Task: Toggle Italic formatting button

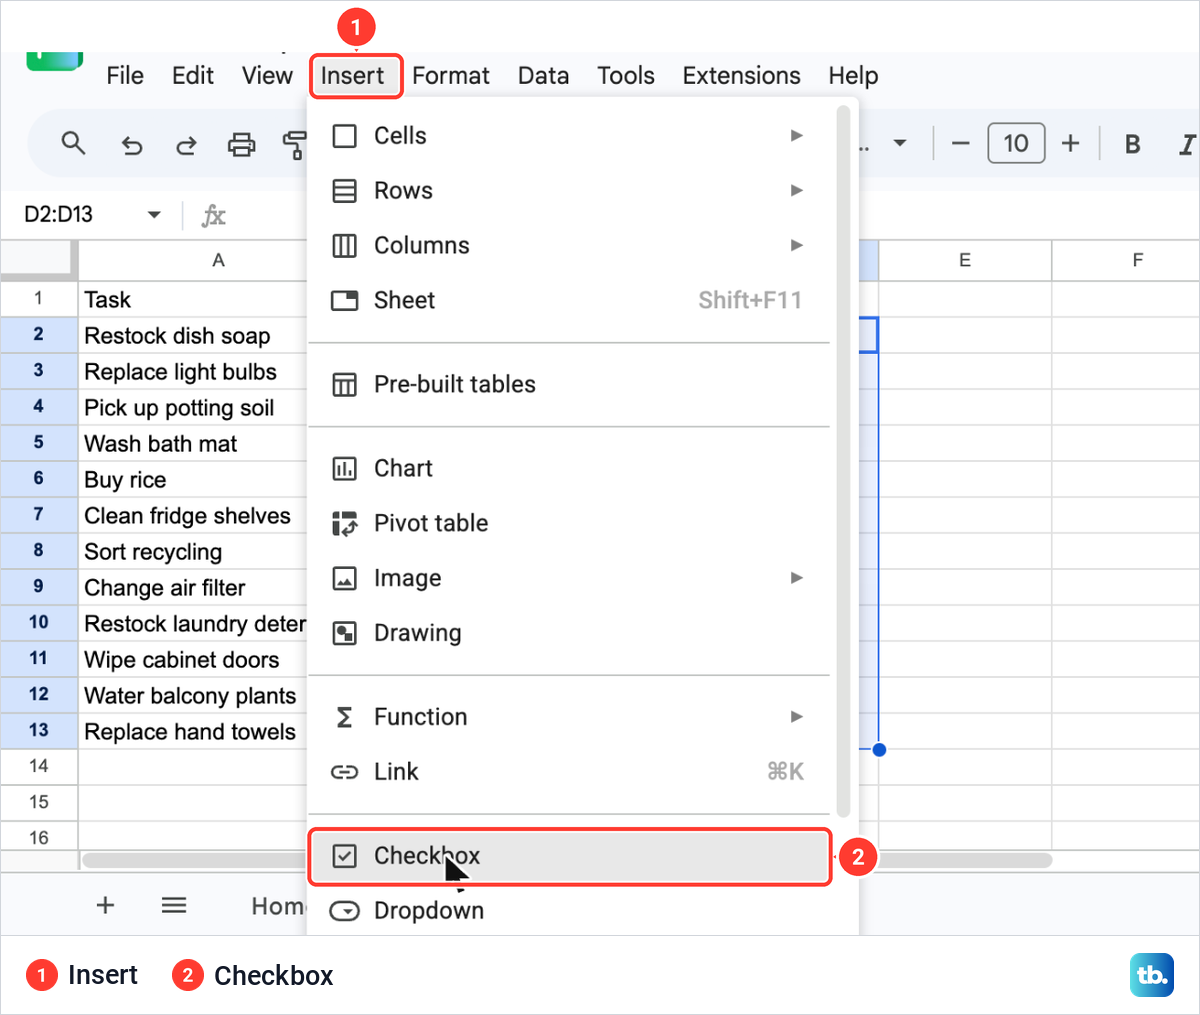Action: [1187, 144]
